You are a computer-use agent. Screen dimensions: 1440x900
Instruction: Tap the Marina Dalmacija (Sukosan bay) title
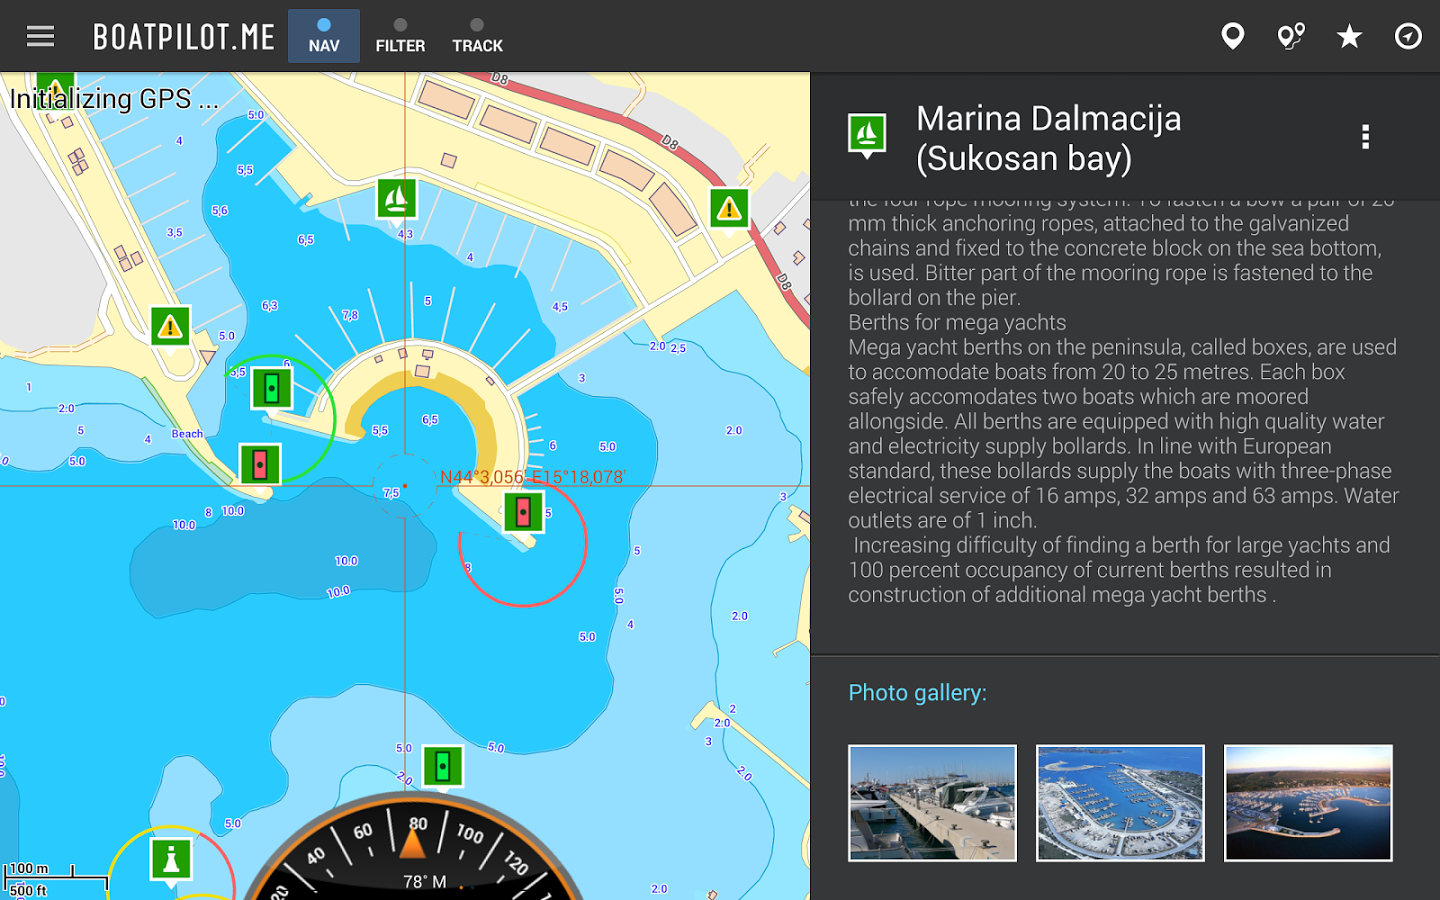click(x=1049, y=138)
